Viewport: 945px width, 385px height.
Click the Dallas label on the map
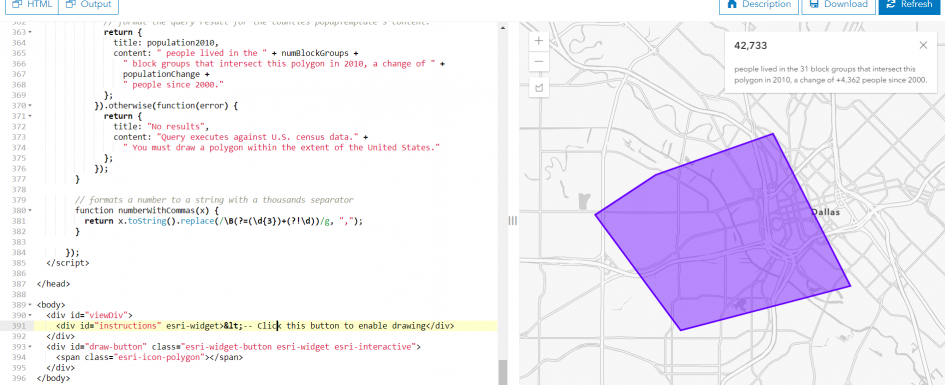[x=826, y=212]
